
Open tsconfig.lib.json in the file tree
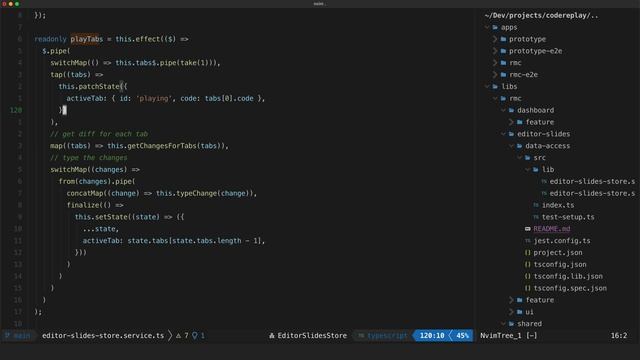tap(568, 276)
